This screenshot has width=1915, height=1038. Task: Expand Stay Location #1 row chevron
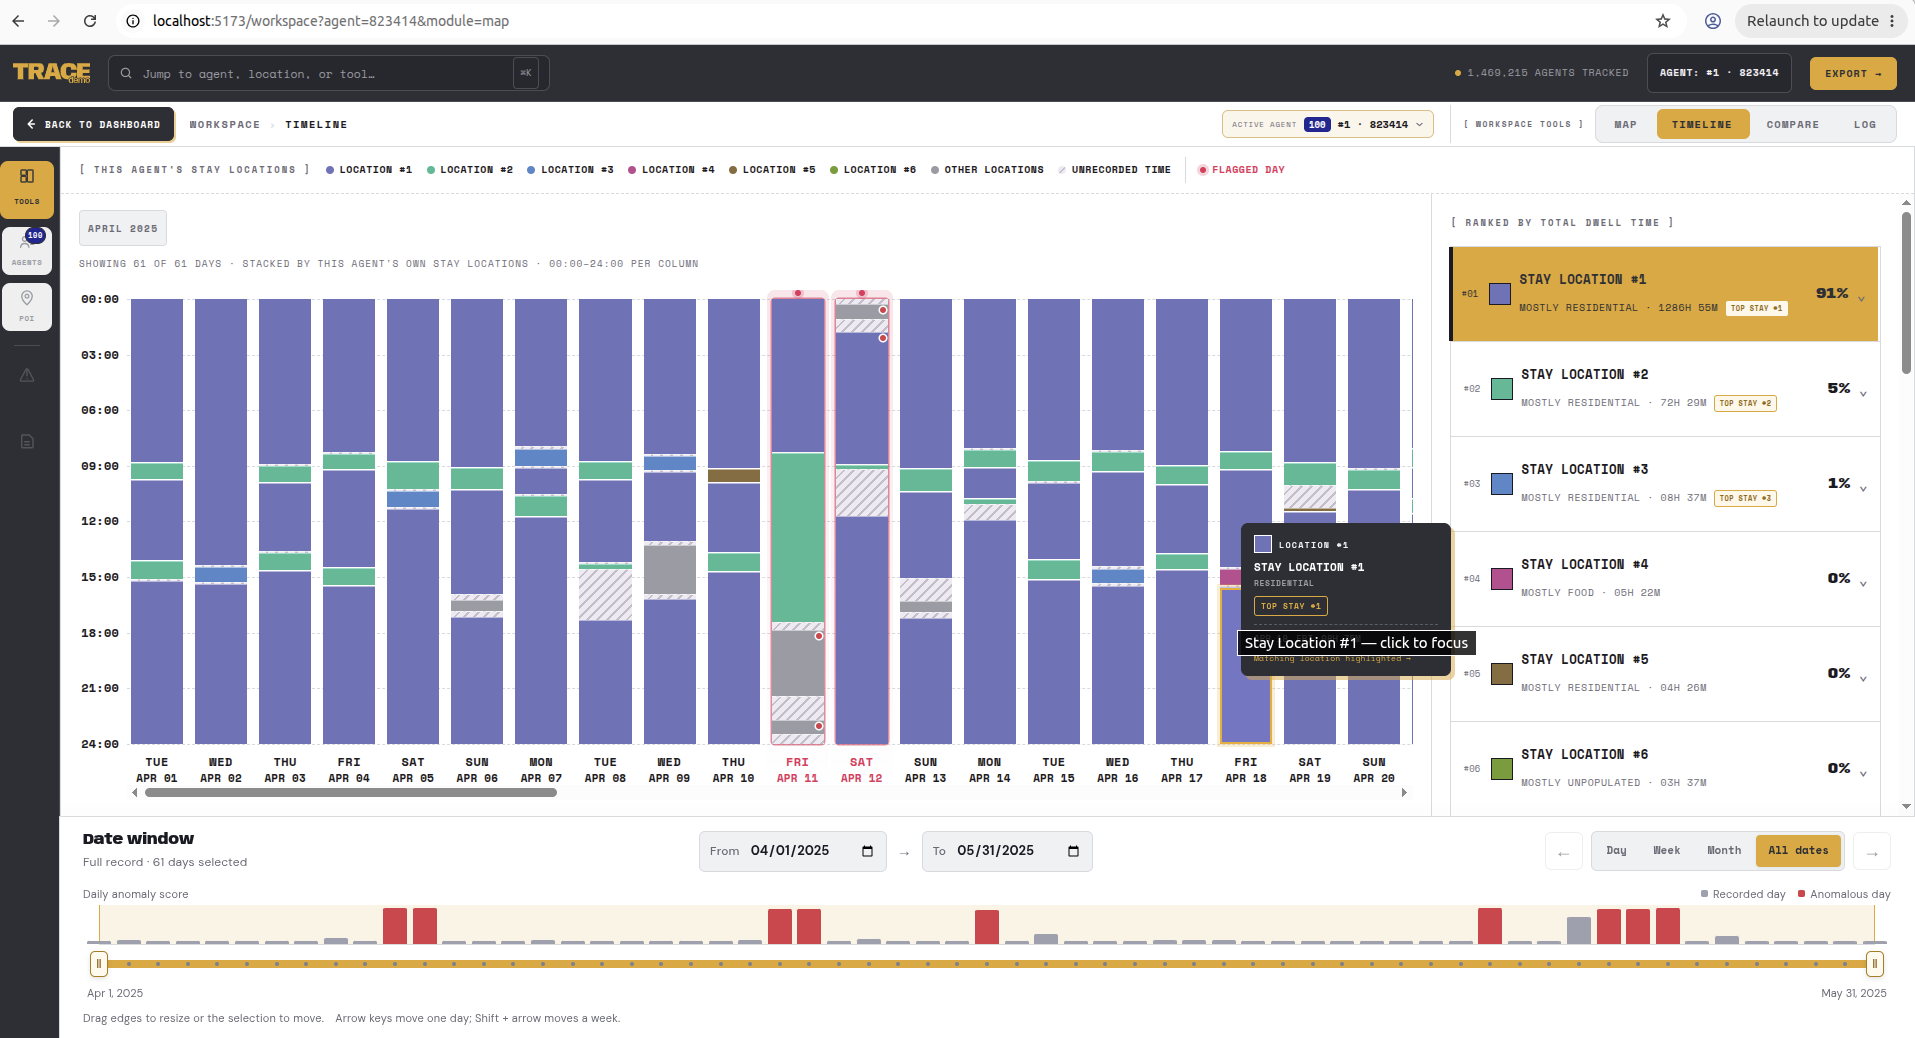pyautogui.click(x=1861, y=299)
